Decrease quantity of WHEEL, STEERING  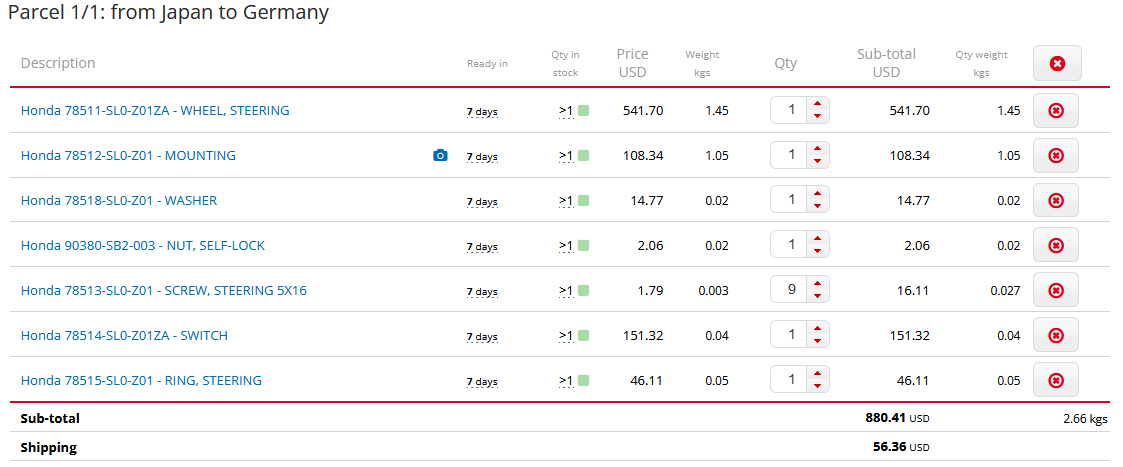[x=817, y=117]
